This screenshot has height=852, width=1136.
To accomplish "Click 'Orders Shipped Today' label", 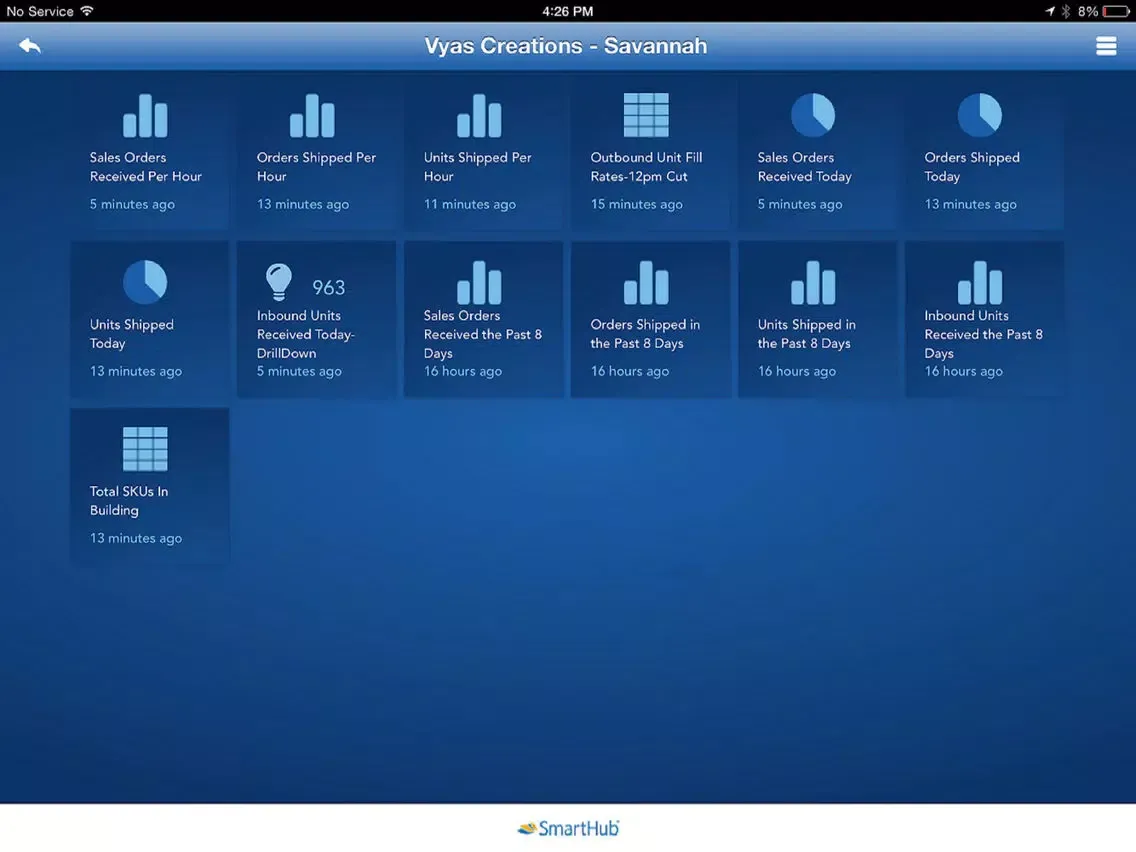I will [x=972, y=167].
